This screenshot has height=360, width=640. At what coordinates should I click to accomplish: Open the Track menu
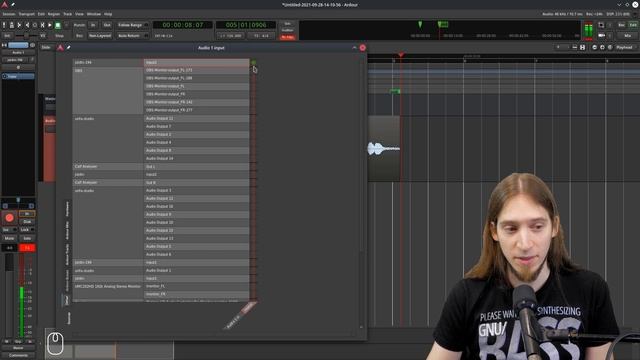[68, 14]
